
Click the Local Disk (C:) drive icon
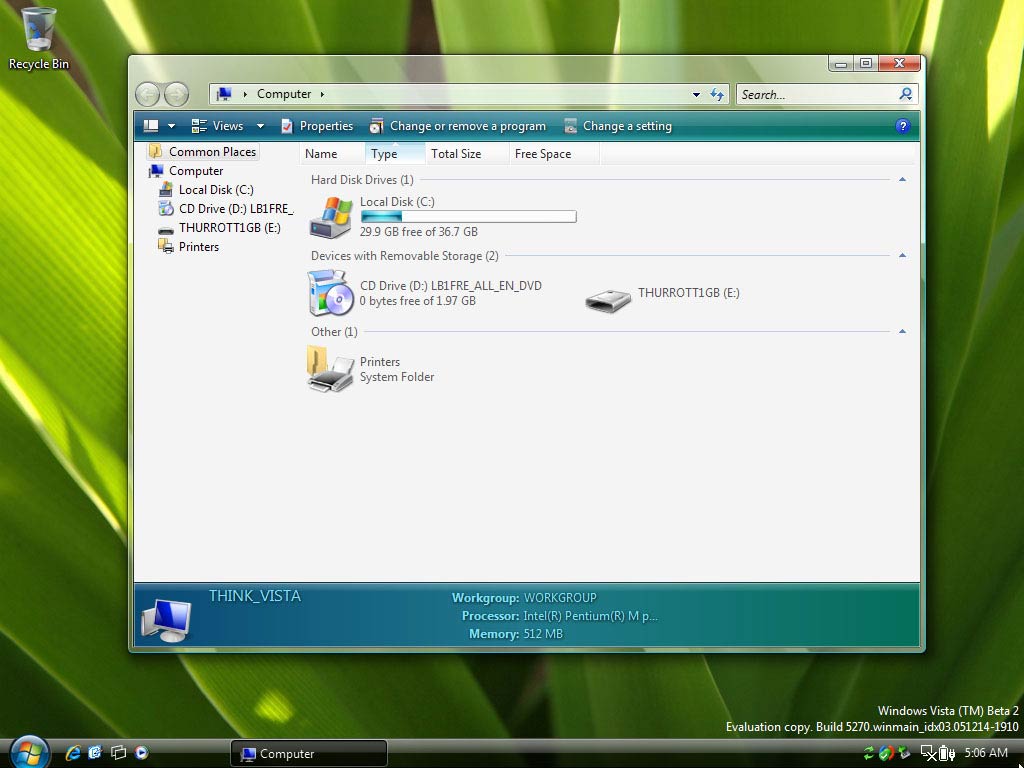point(331,217)
